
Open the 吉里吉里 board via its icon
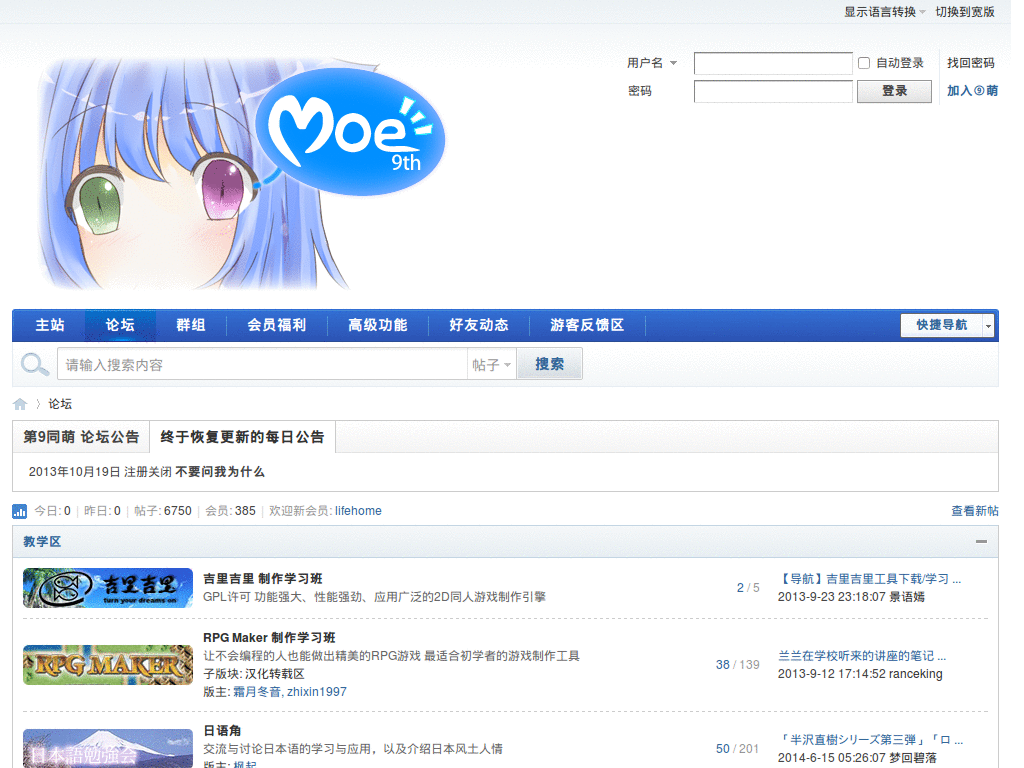click(107, 587)
